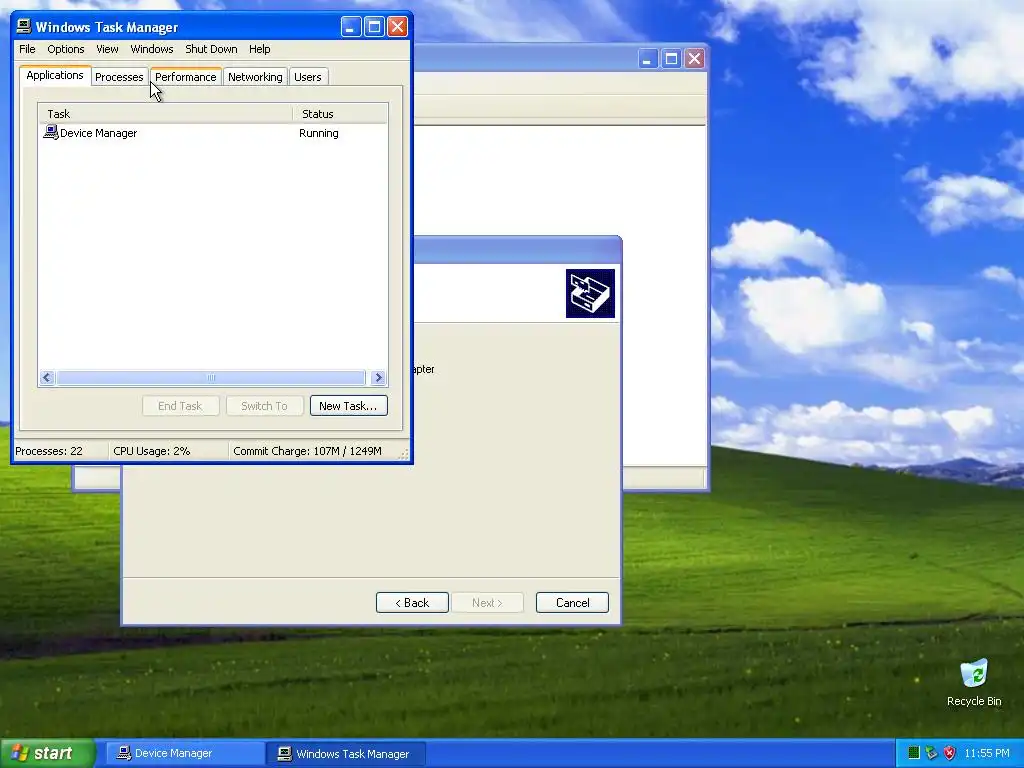Image resolution: width=1024 pixels, height=768 pixels.
Task: Click Commit Charge value in status bar
Action: coord(308,451)
